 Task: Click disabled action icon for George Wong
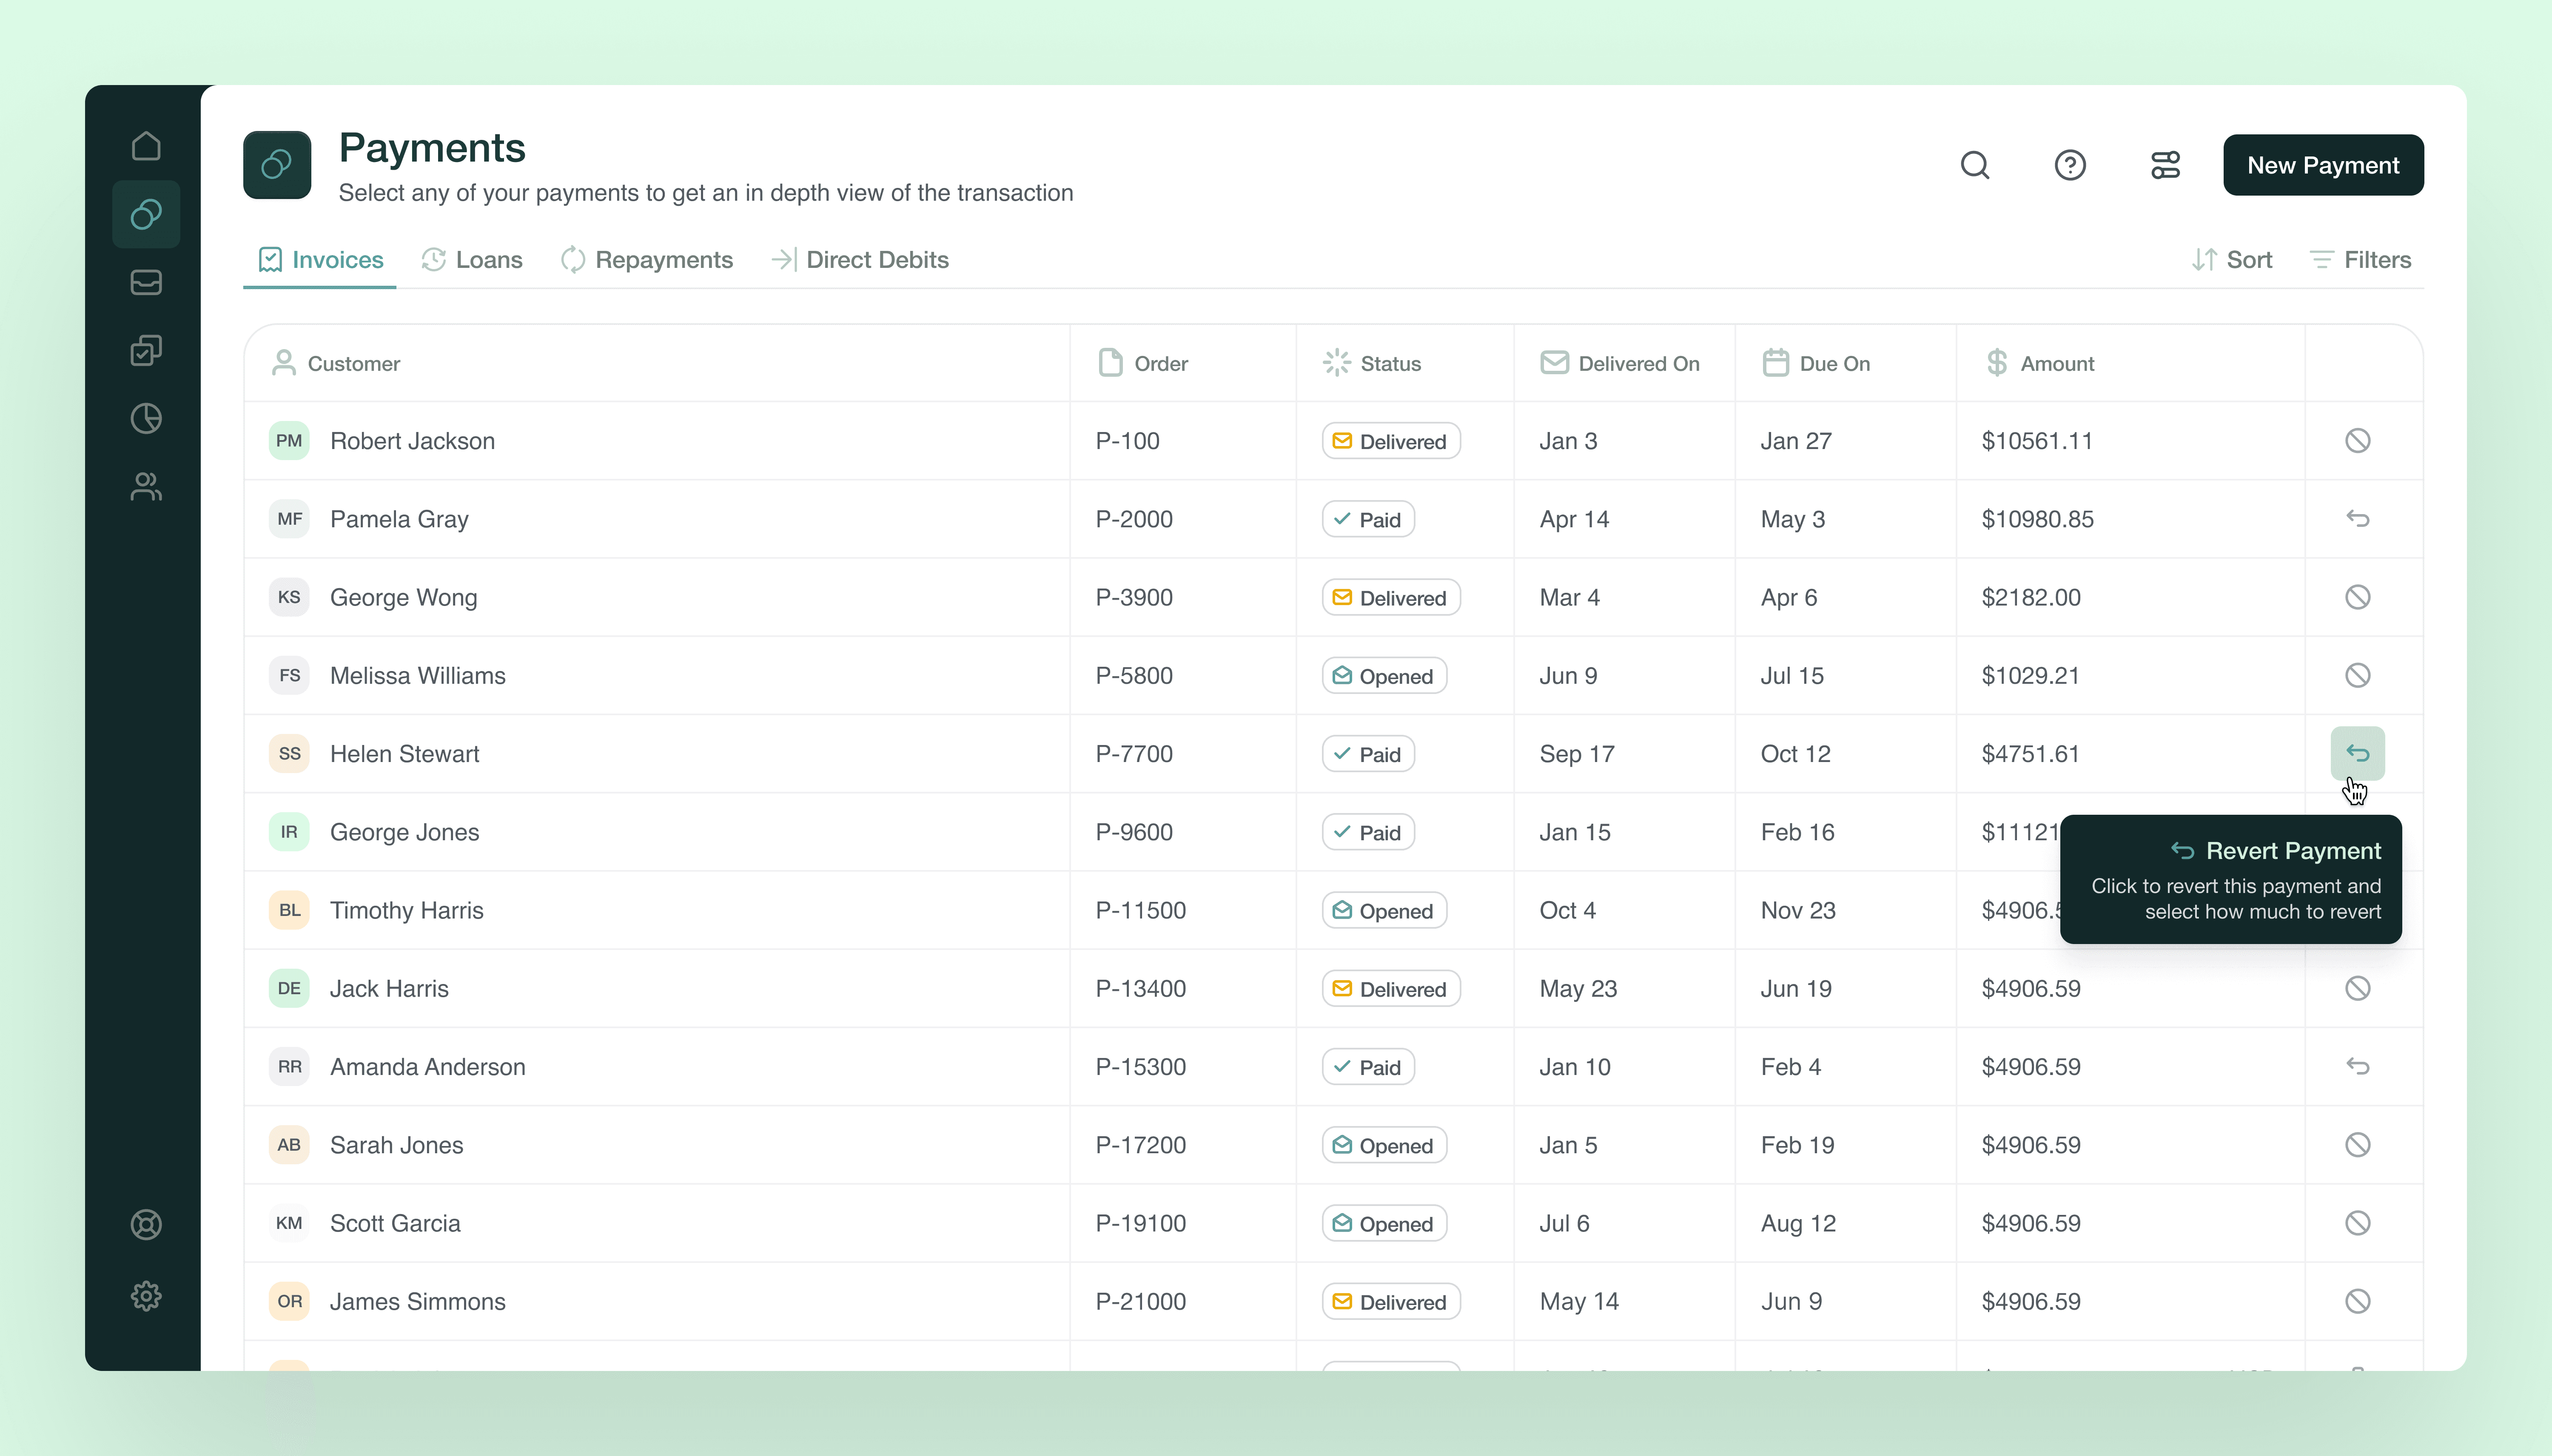coord(2358,597)
